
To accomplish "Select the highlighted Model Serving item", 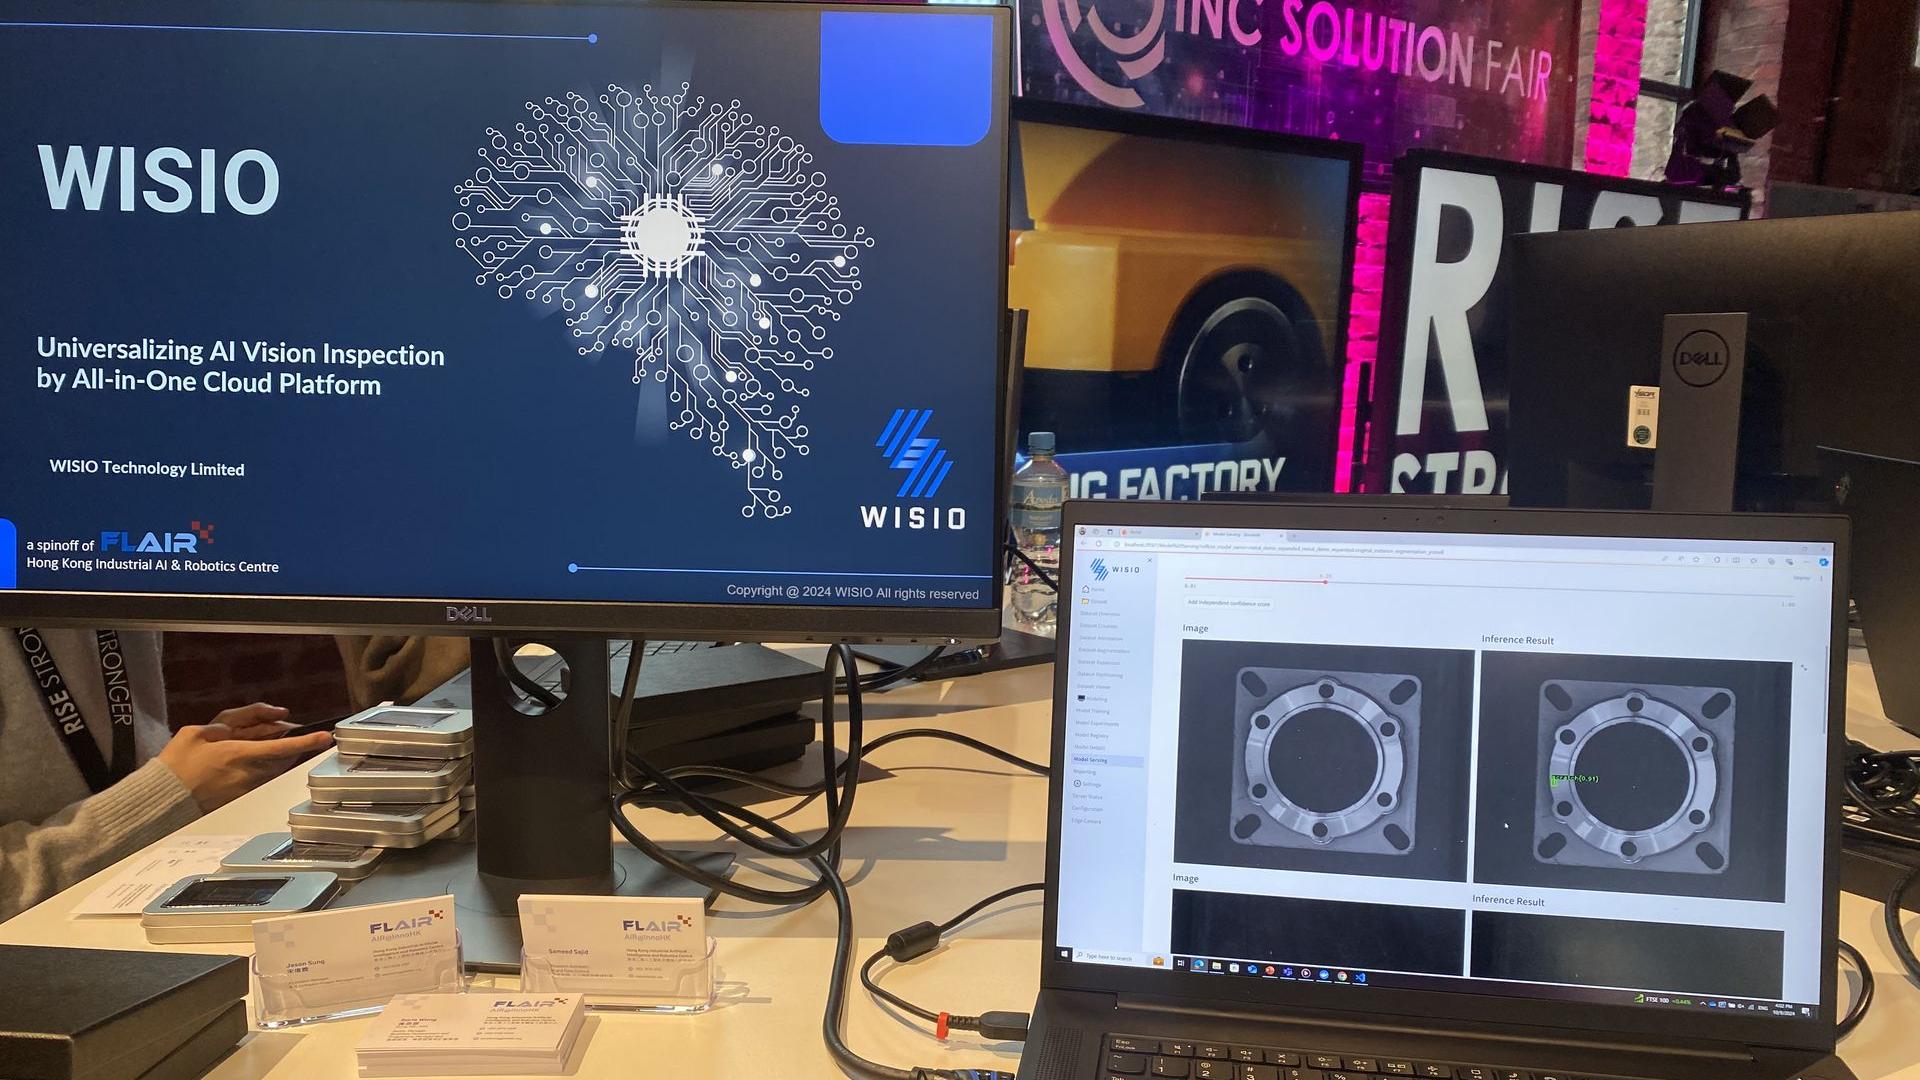I will click(x=1106, y=760).
